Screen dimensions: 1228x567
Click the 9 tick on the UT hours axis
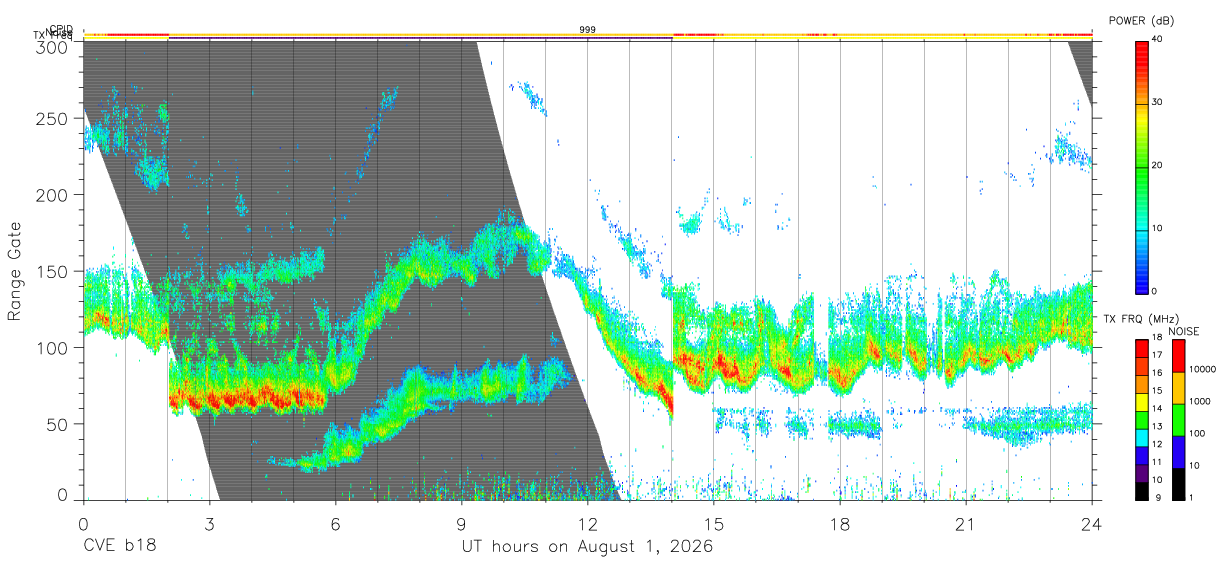coord(462,524)
